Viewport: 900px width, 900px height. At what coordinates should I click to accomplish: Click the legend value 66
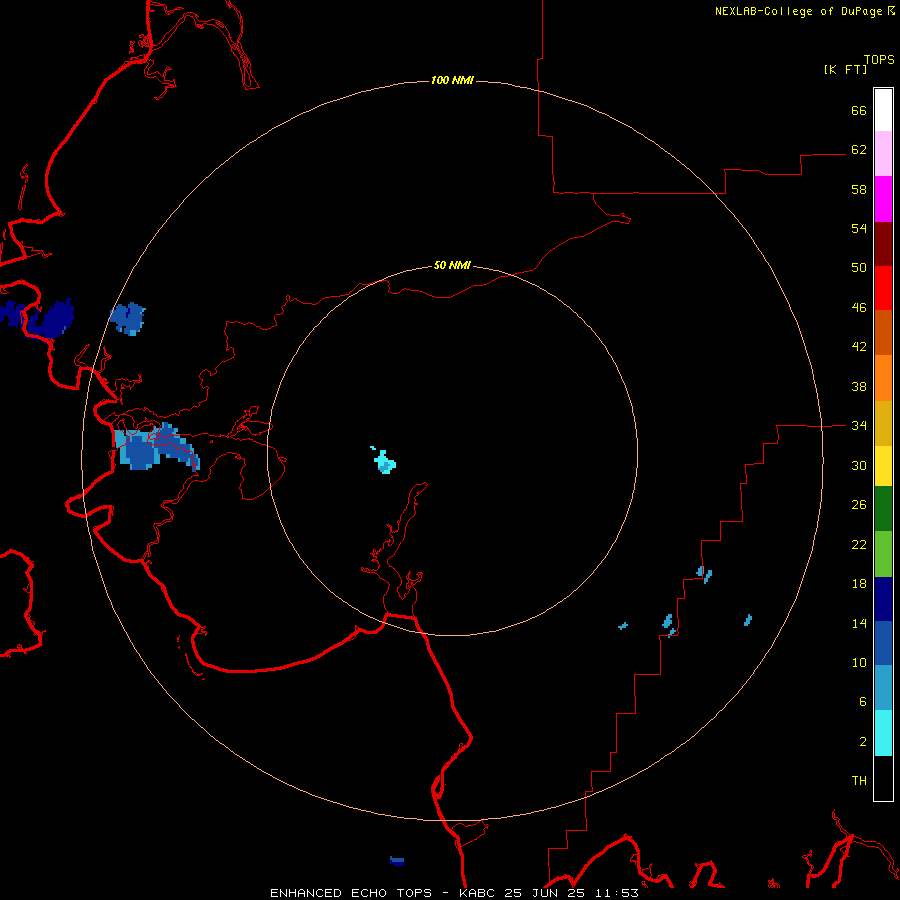(859, 110)
